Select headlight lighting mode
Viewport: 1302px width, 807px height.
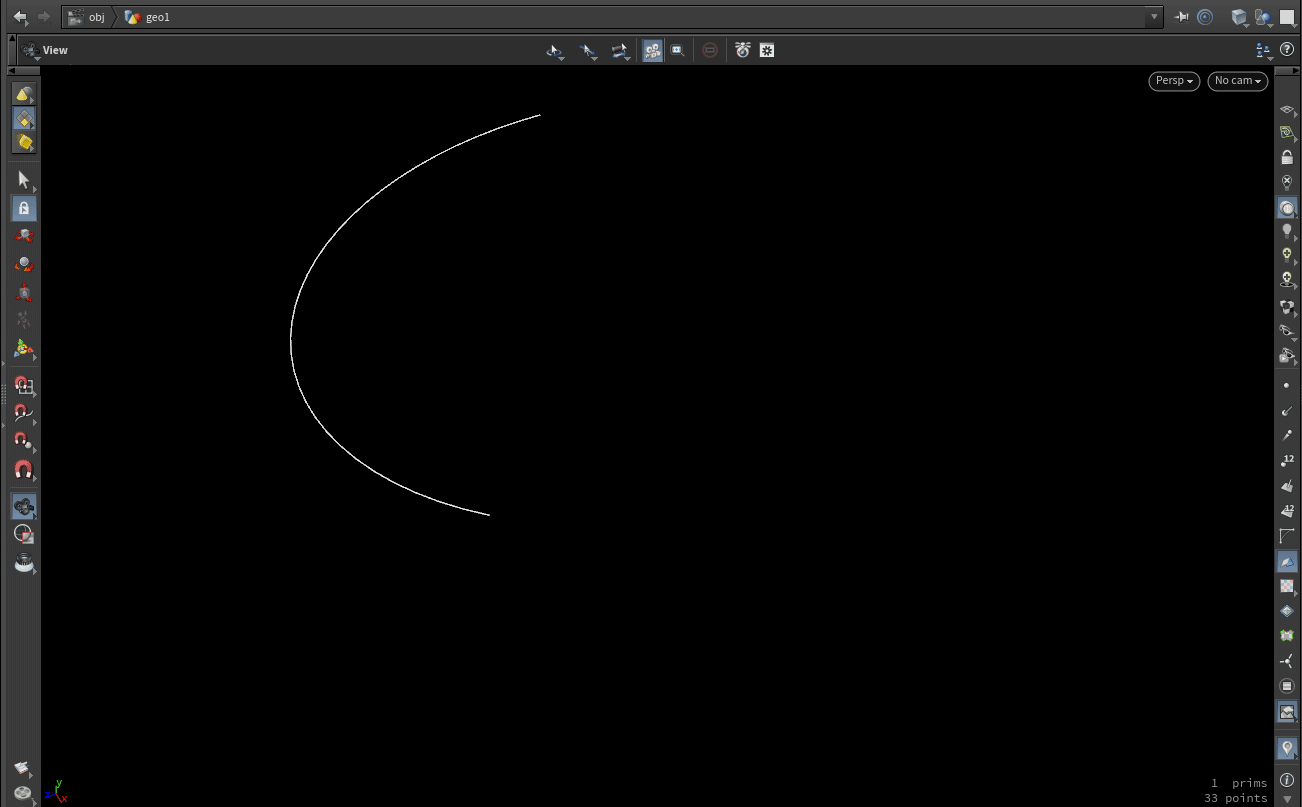tap(1287, 208)
